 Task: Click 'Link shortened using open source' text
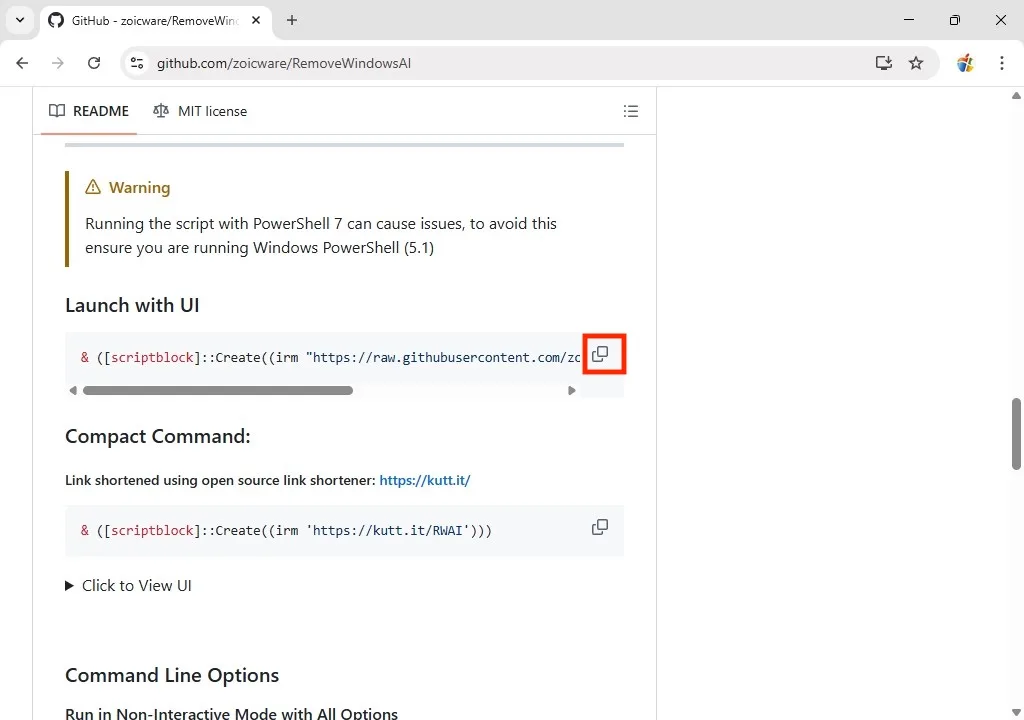(220, 480)
